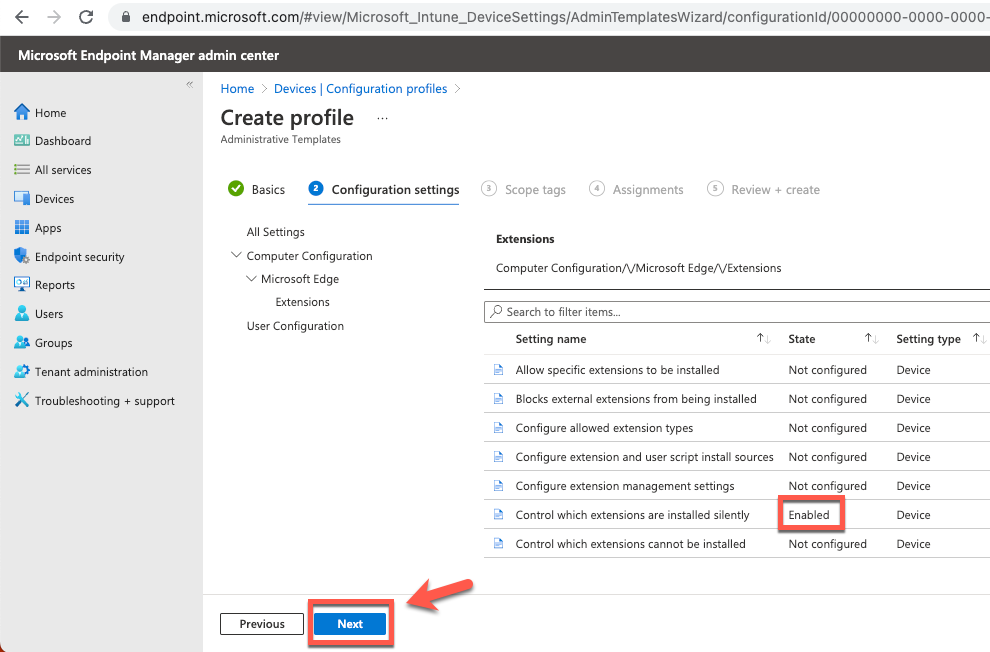This screenshot has width=990, height=652.
Task: Select User Configuration in the tree
Action: [x=295, y=326]
